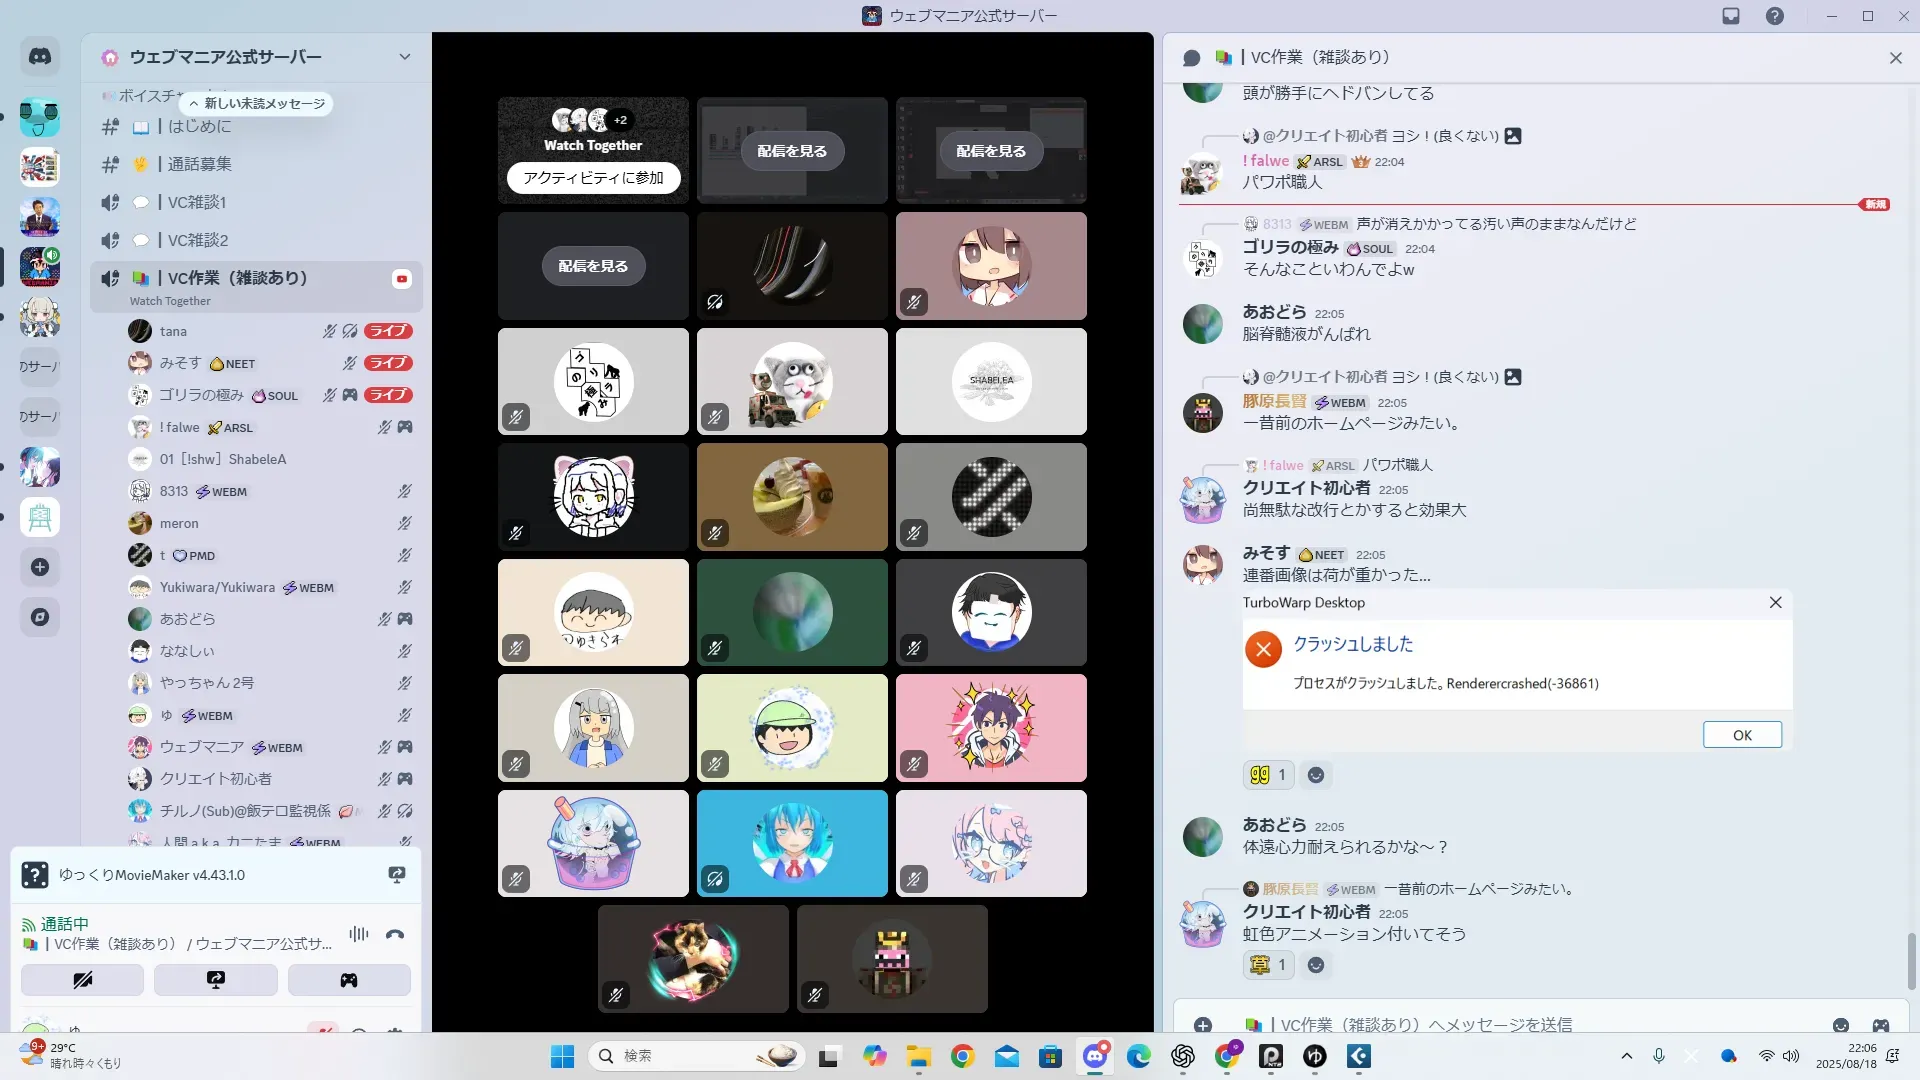
Task: Open the Discord help icon
Action: [1775, 16]
